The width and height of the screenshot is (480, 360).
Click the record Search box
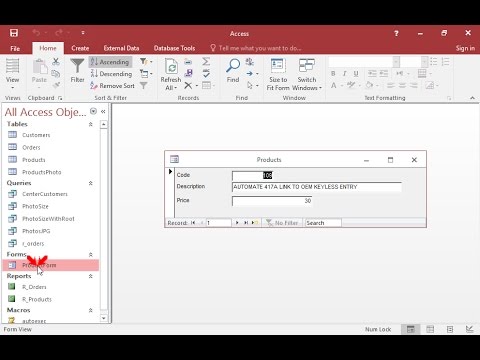[323, 223]
